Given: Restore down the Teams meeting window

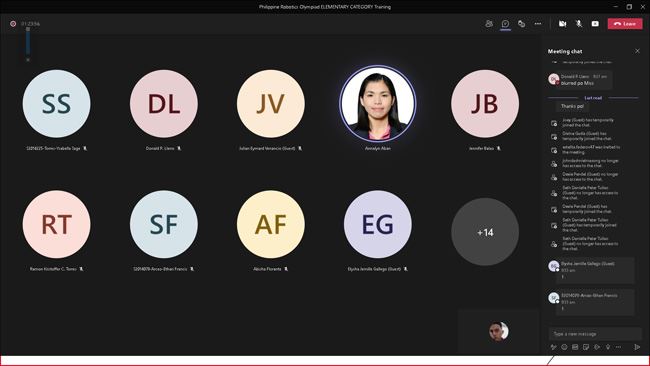Looking at the screenshot, I should (629, 7).
